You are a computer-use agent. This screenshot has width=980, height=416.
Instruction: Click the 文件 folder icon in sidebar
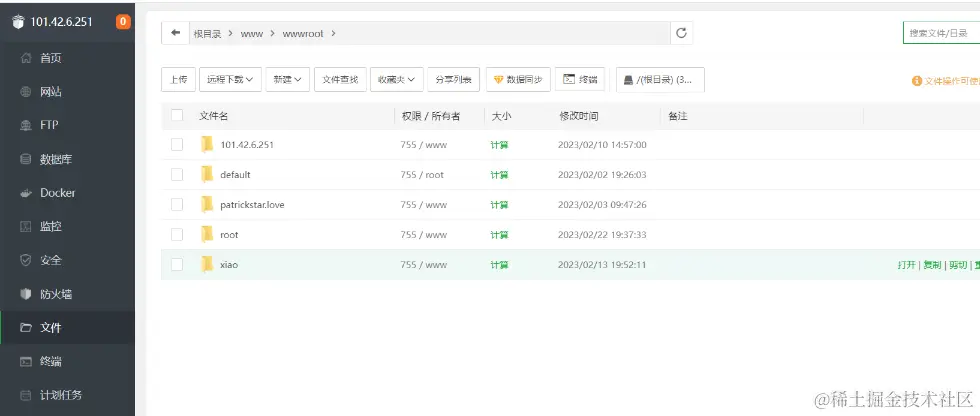coord(26,327)
